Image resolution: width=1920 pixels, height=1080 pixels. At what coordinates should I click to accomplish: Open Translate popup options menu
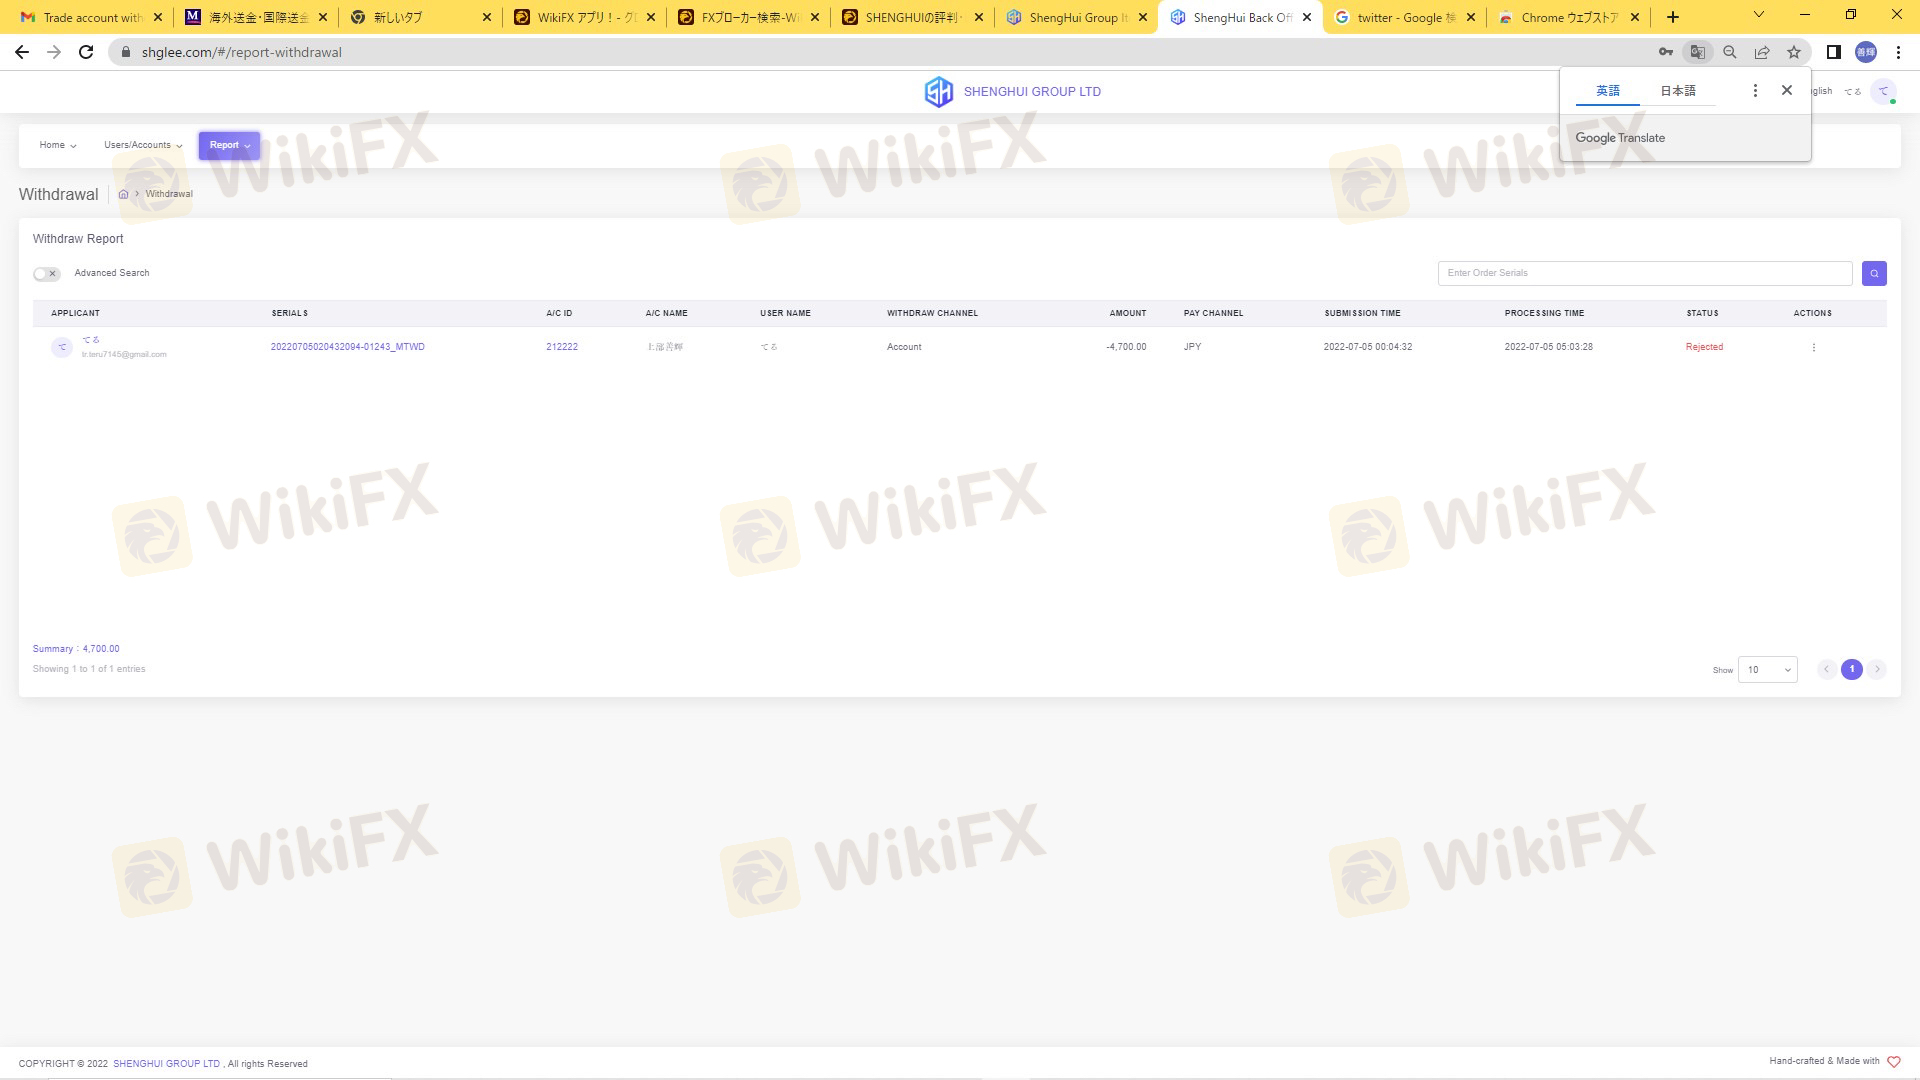(x=1755, y=91)
